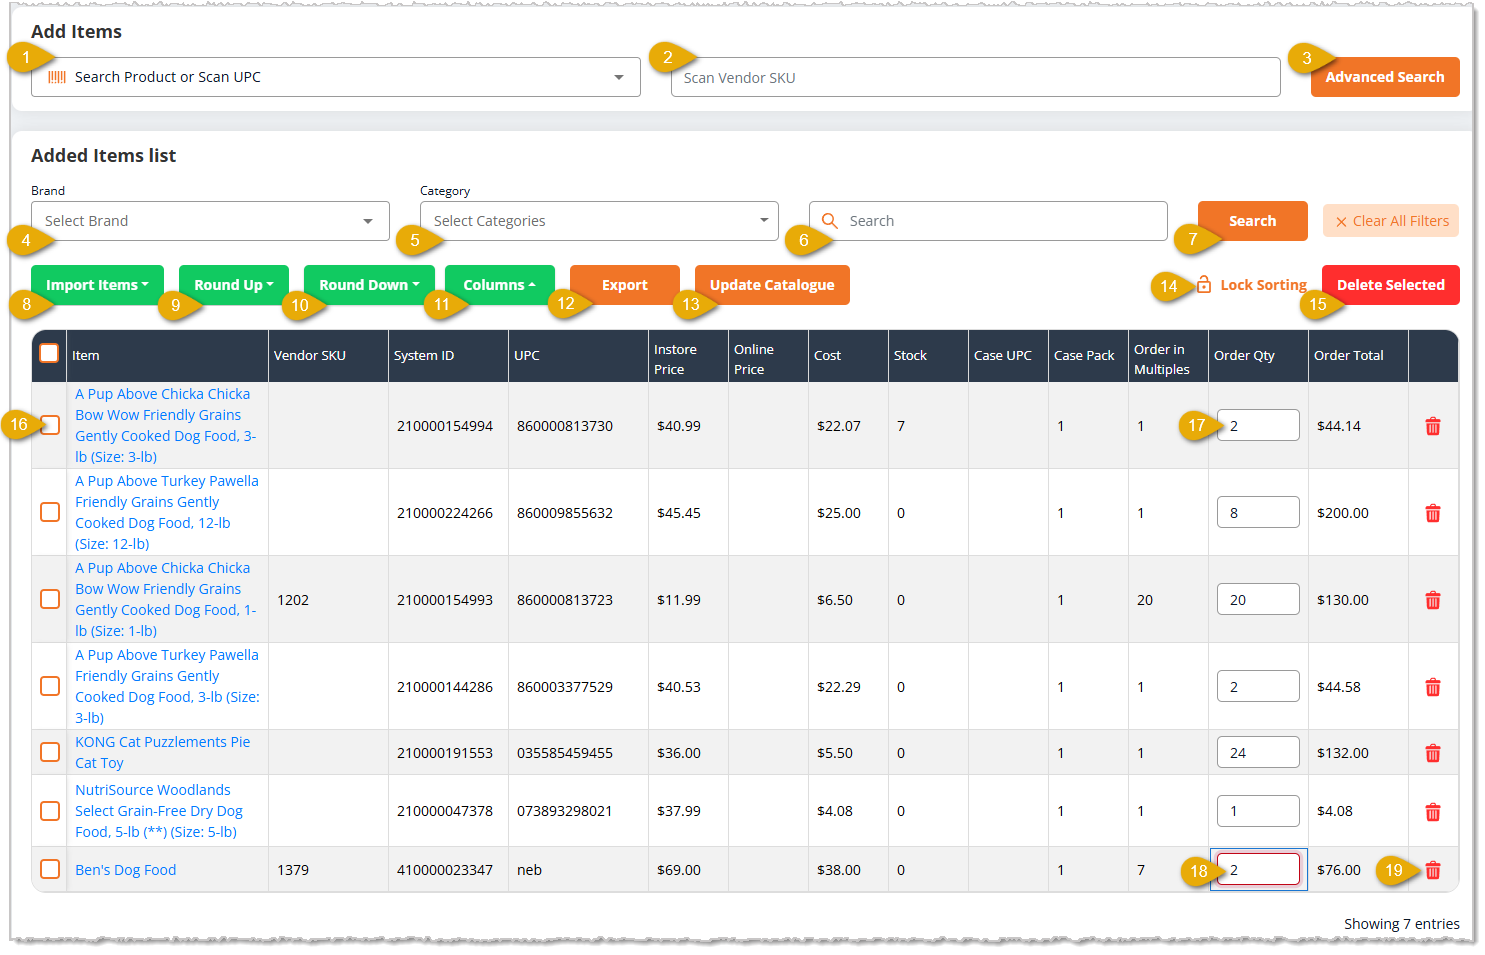Select checkbox for Vendor SKU 1202 row

50,599
